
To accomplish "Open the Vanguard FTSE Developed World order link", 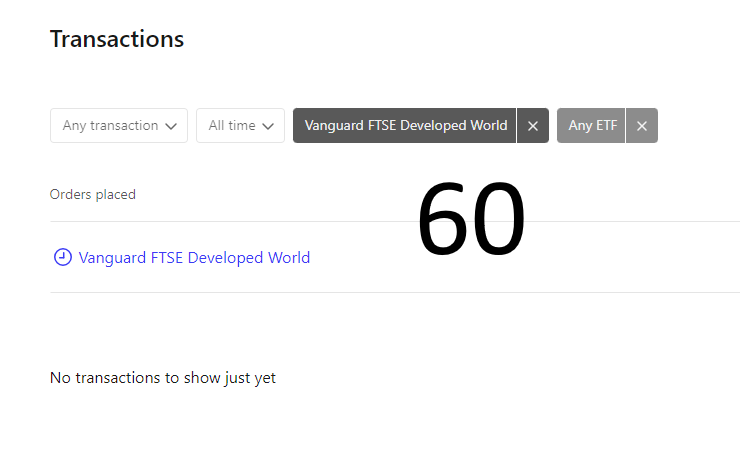I will [194, 258].
